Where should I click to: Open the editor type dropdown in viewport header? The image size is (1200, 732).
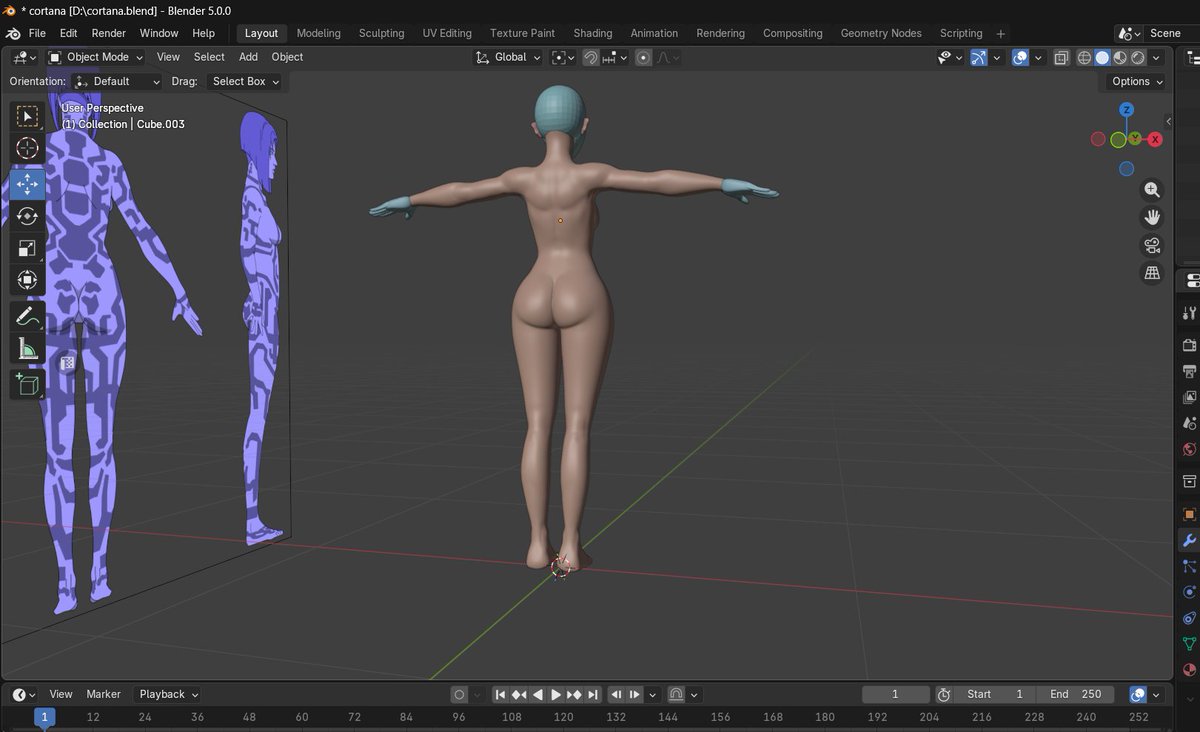pyautogui.click(x=25, y=57)
